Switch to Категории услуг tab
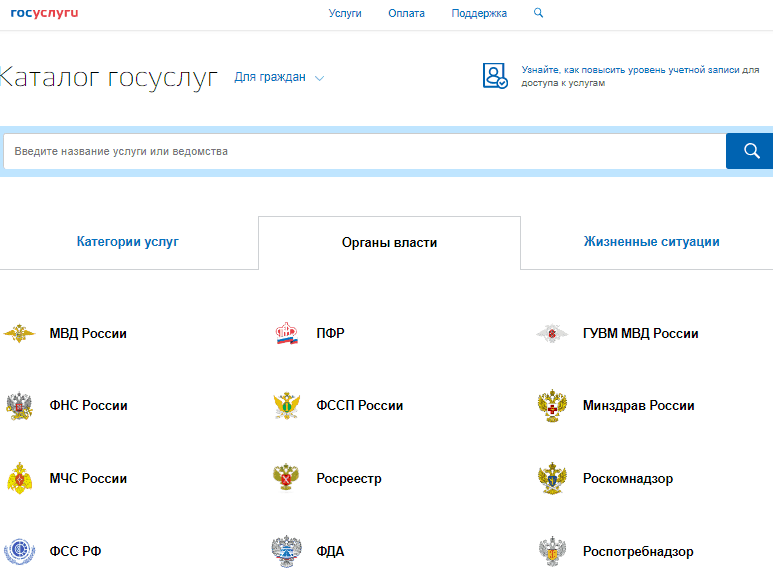The image size is (773, 572). (x=128, y=242)
